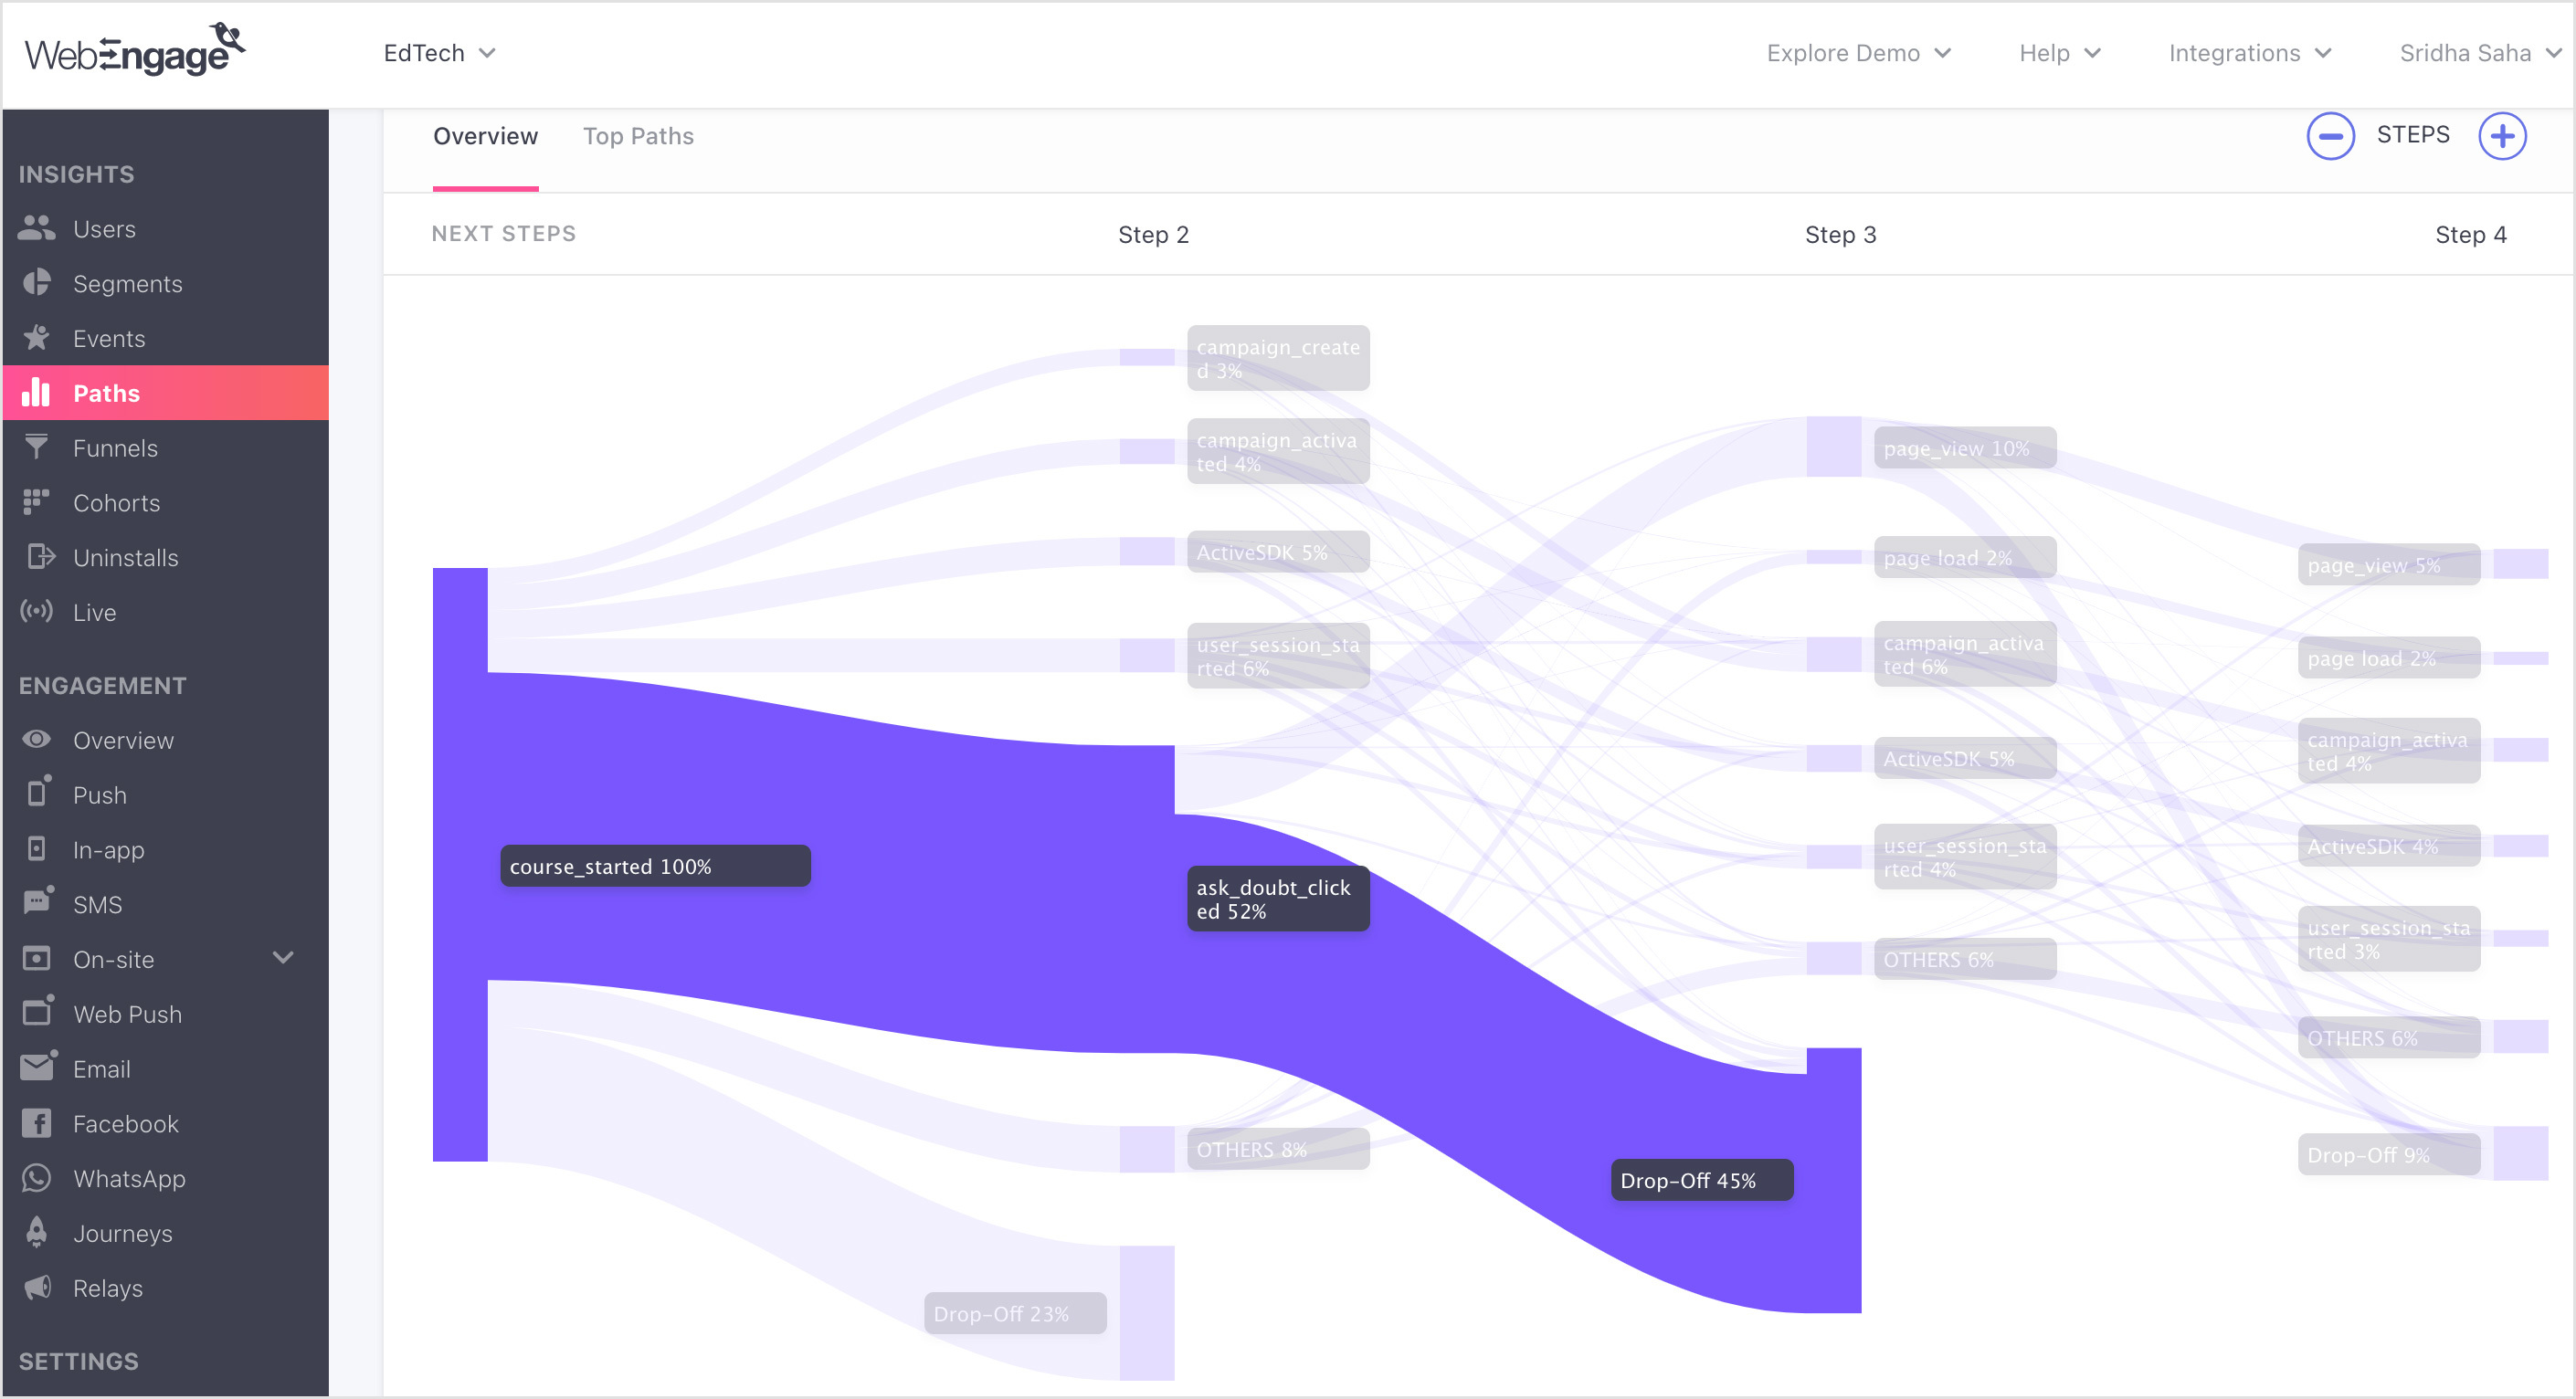
Task: Select the course_started 100% node
Action: pos(655,866)
